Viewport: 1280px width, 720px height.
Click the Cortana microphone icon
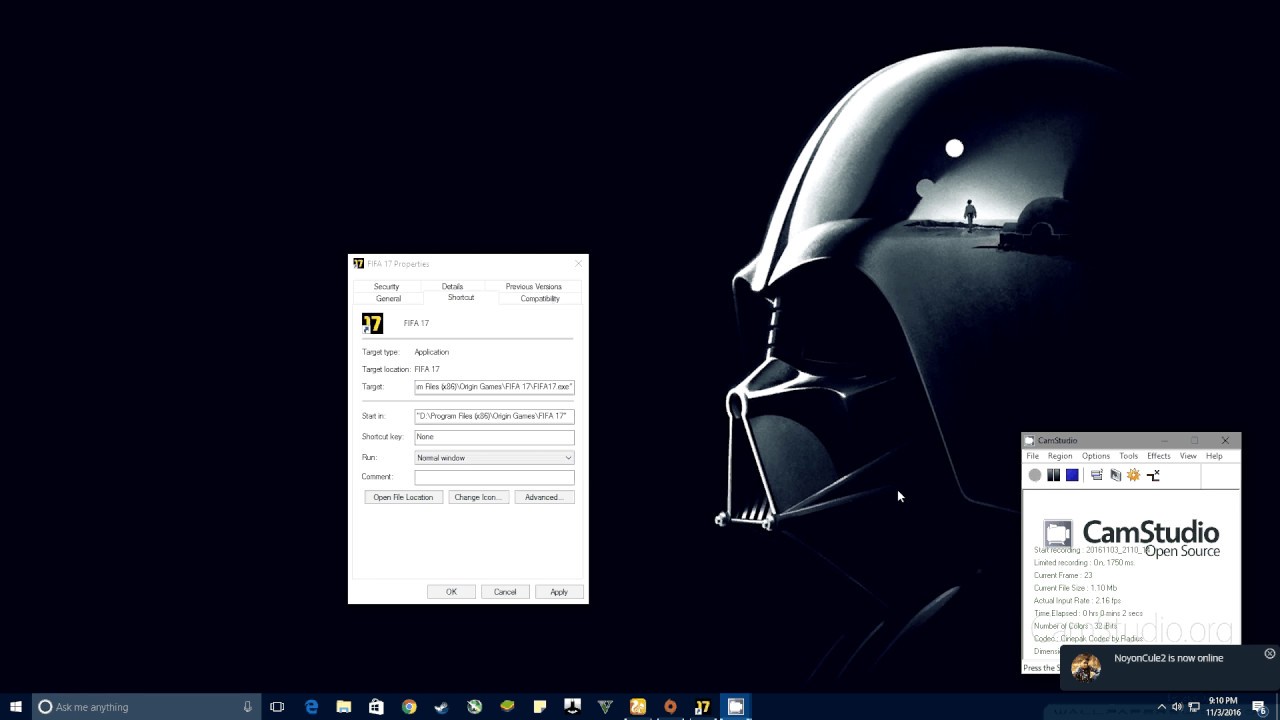(247, 707)
